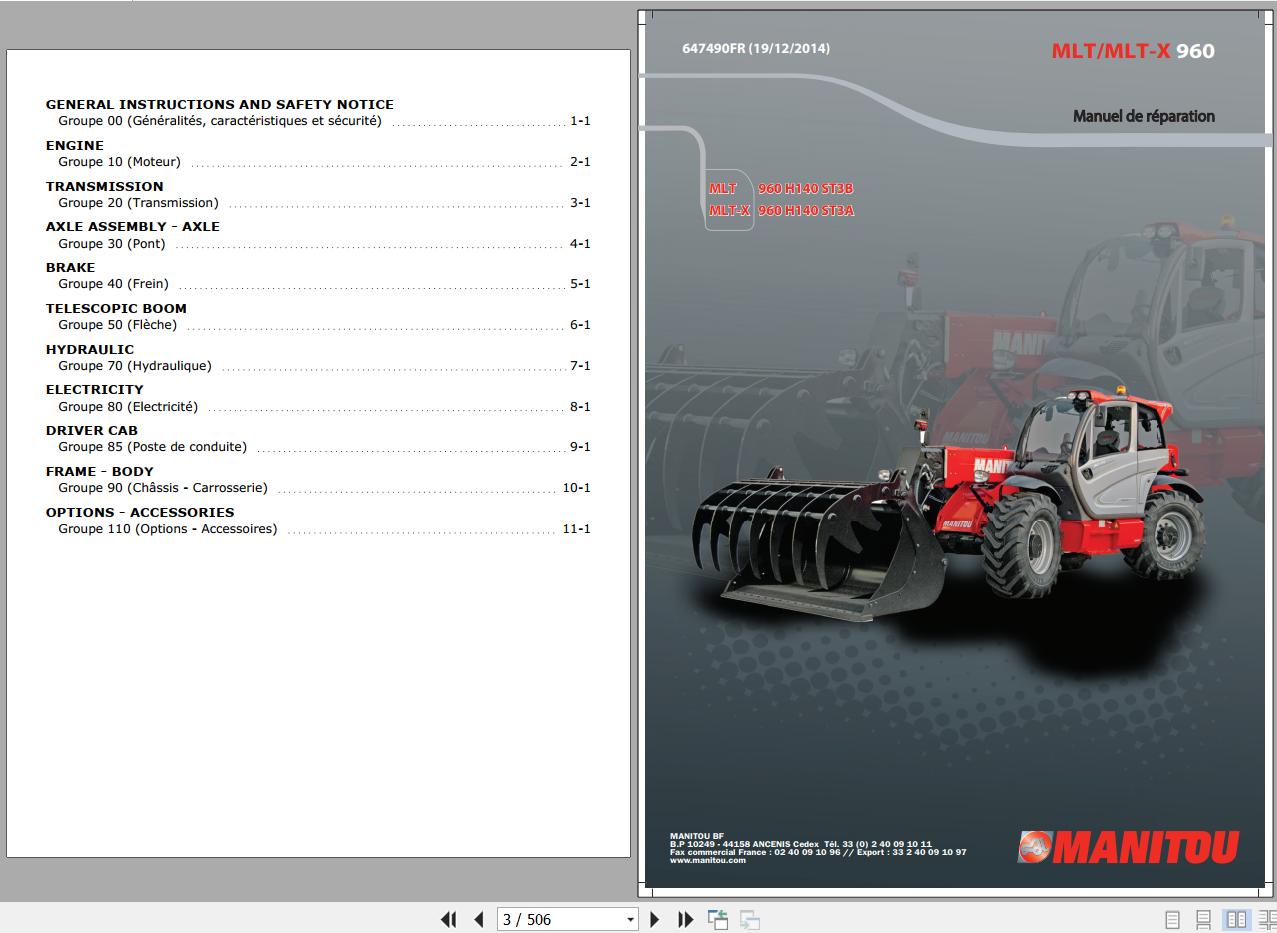
Task: Select the two-page facing view
Action: pyautogui.click(x=1236, y=919)
